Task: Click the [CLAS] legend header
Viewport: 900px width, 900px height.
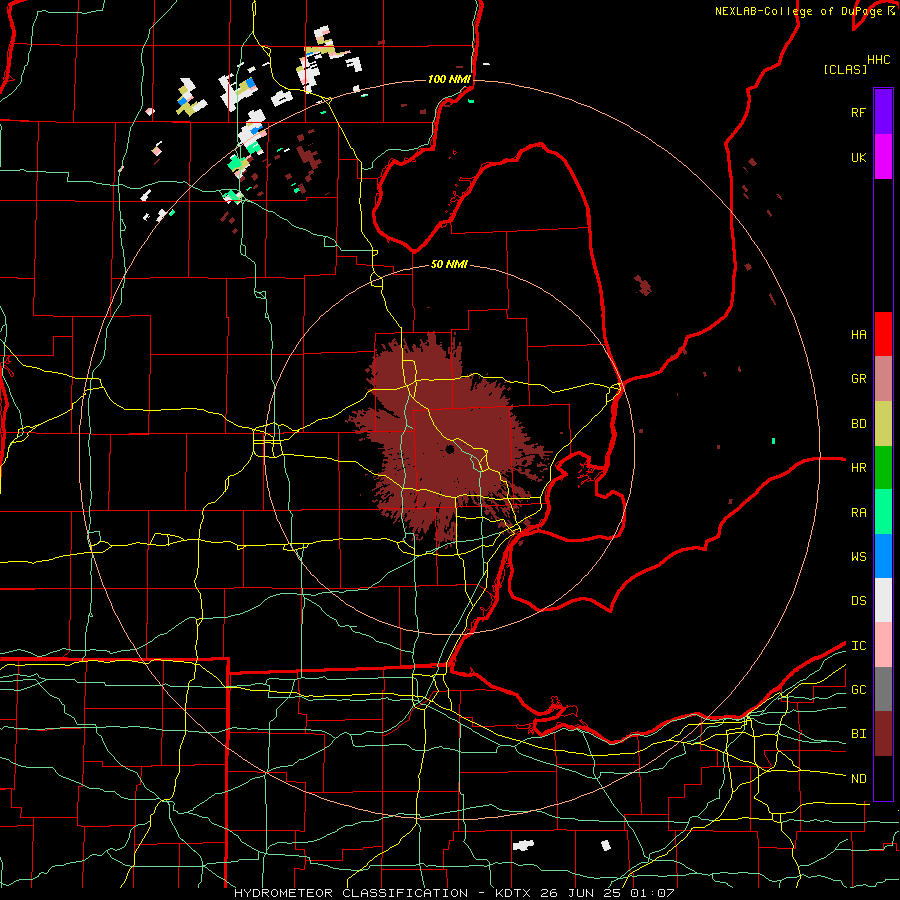Action: [845, 69]
